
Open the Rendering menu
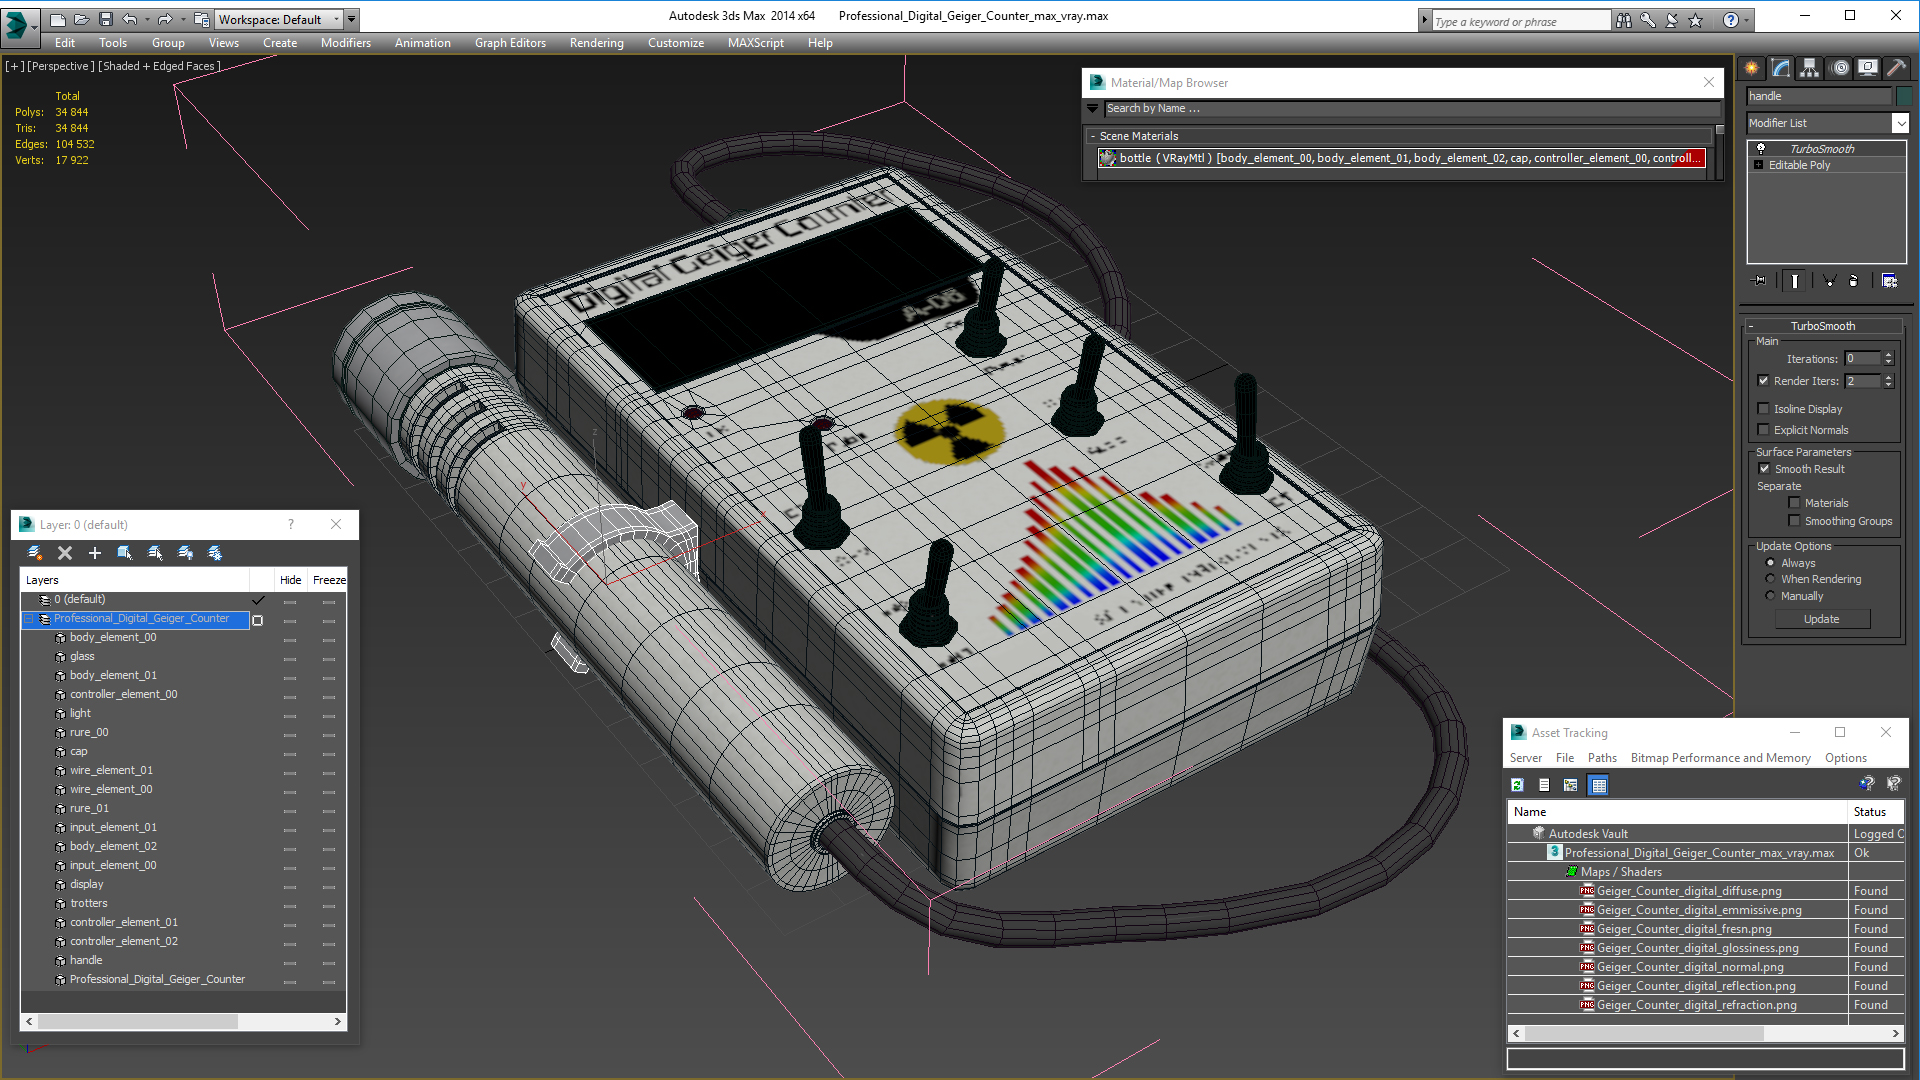click(x=596, y=43)
